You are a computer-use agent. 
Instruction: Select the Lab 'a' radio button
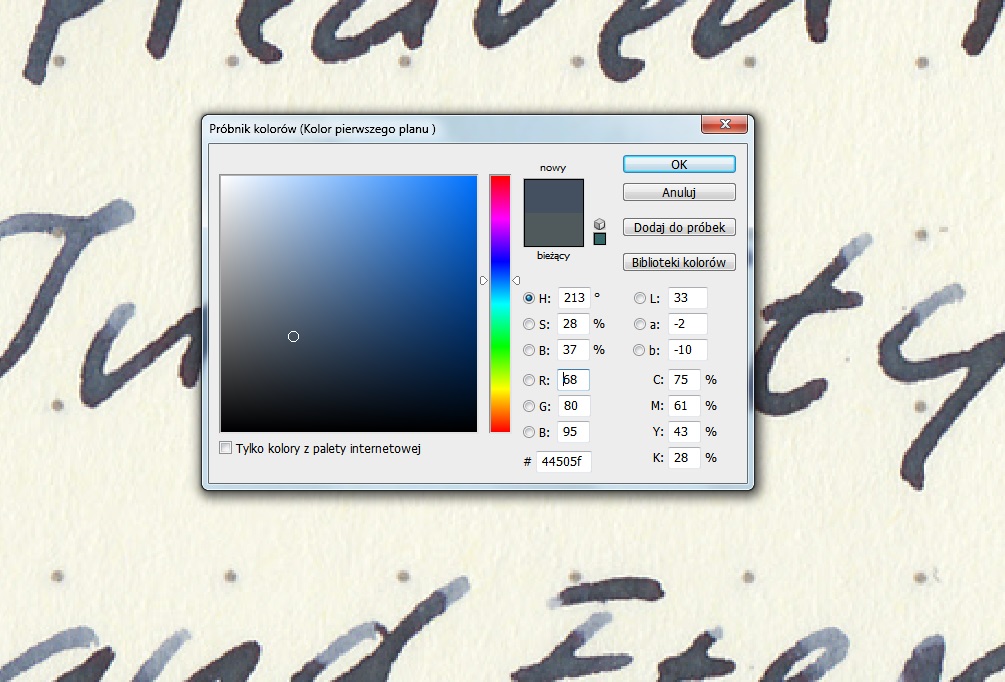pos(640,324)
